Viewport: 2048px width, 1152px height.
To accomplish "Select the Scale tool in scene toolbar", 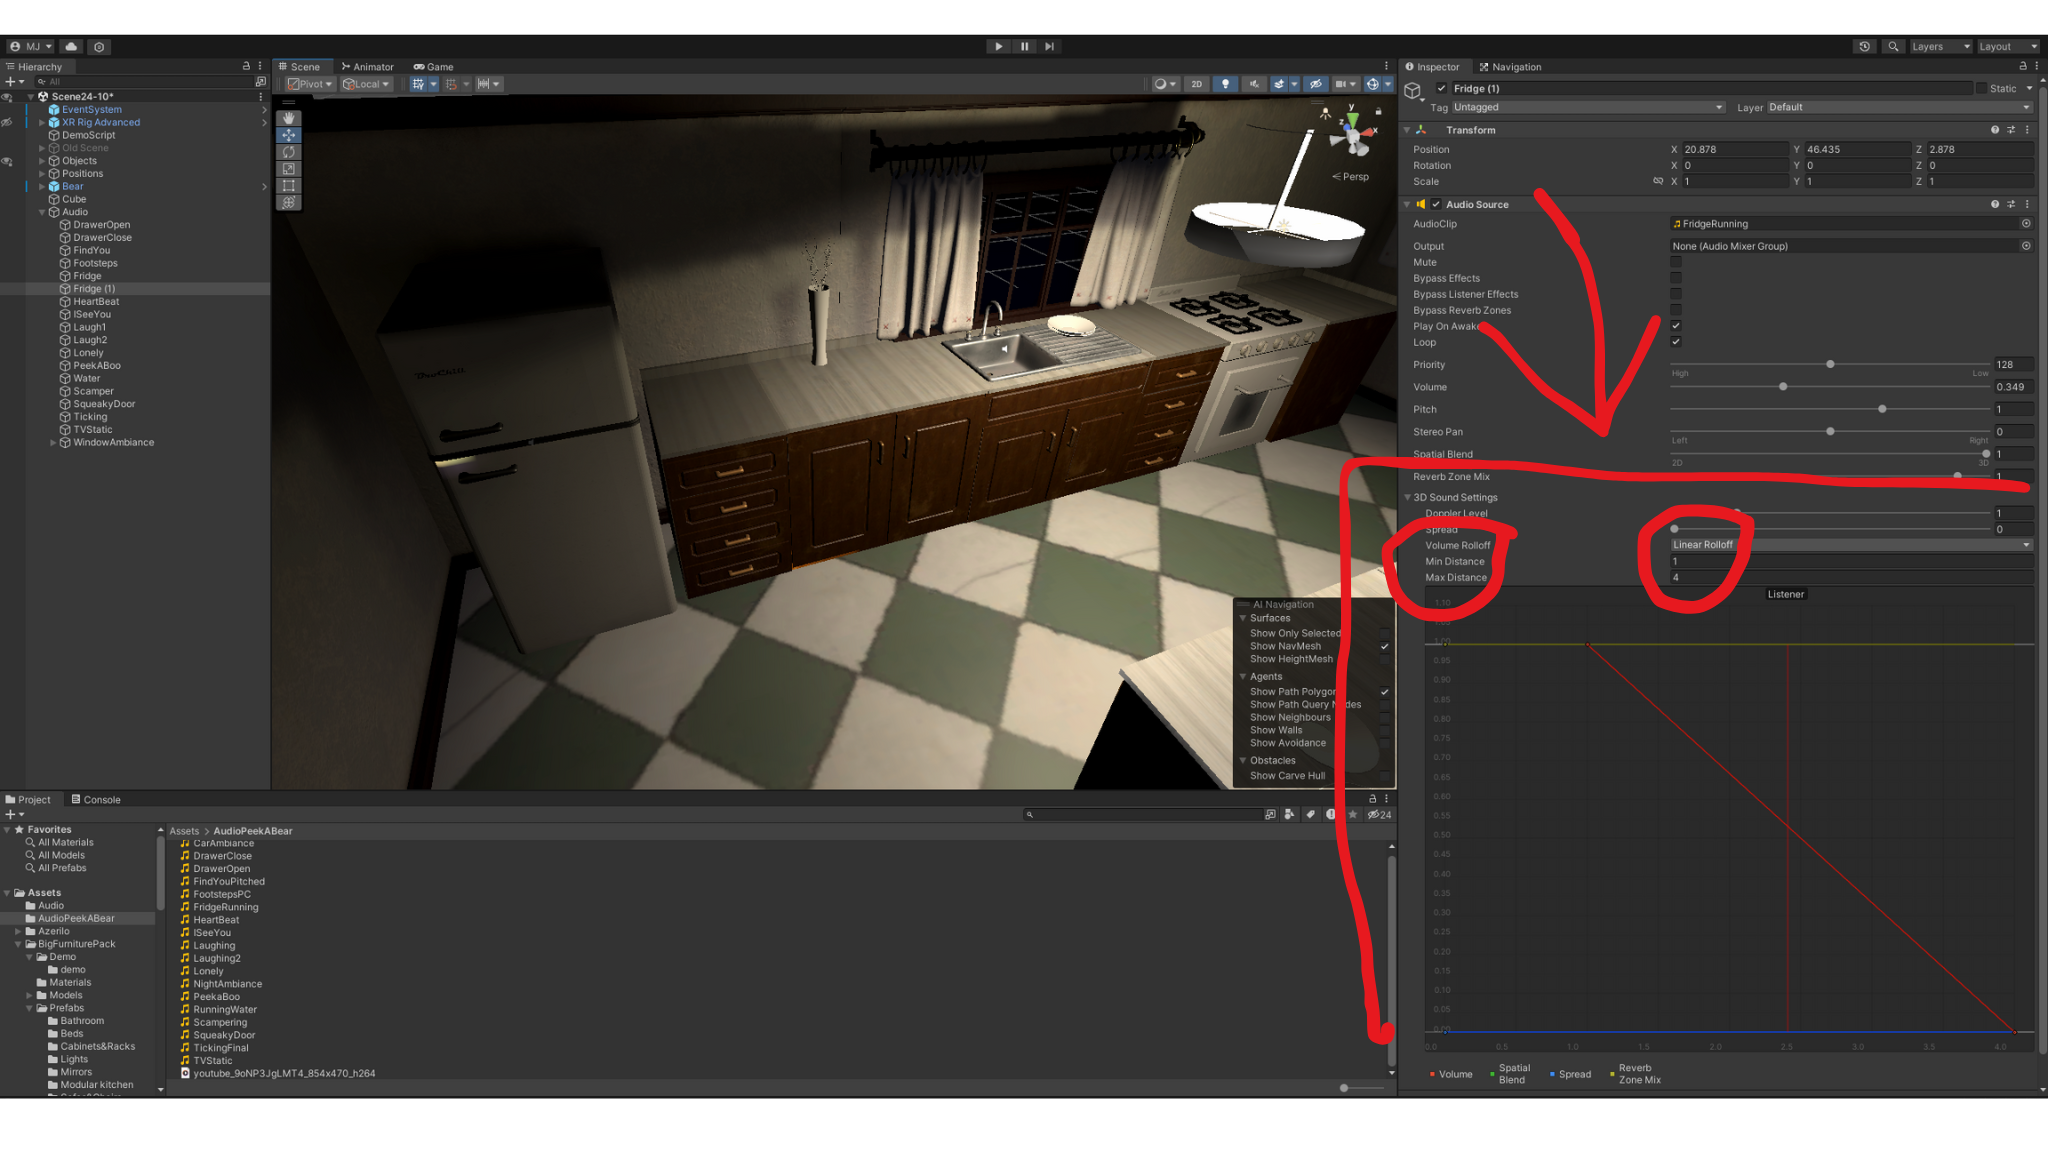I will 289,169.
